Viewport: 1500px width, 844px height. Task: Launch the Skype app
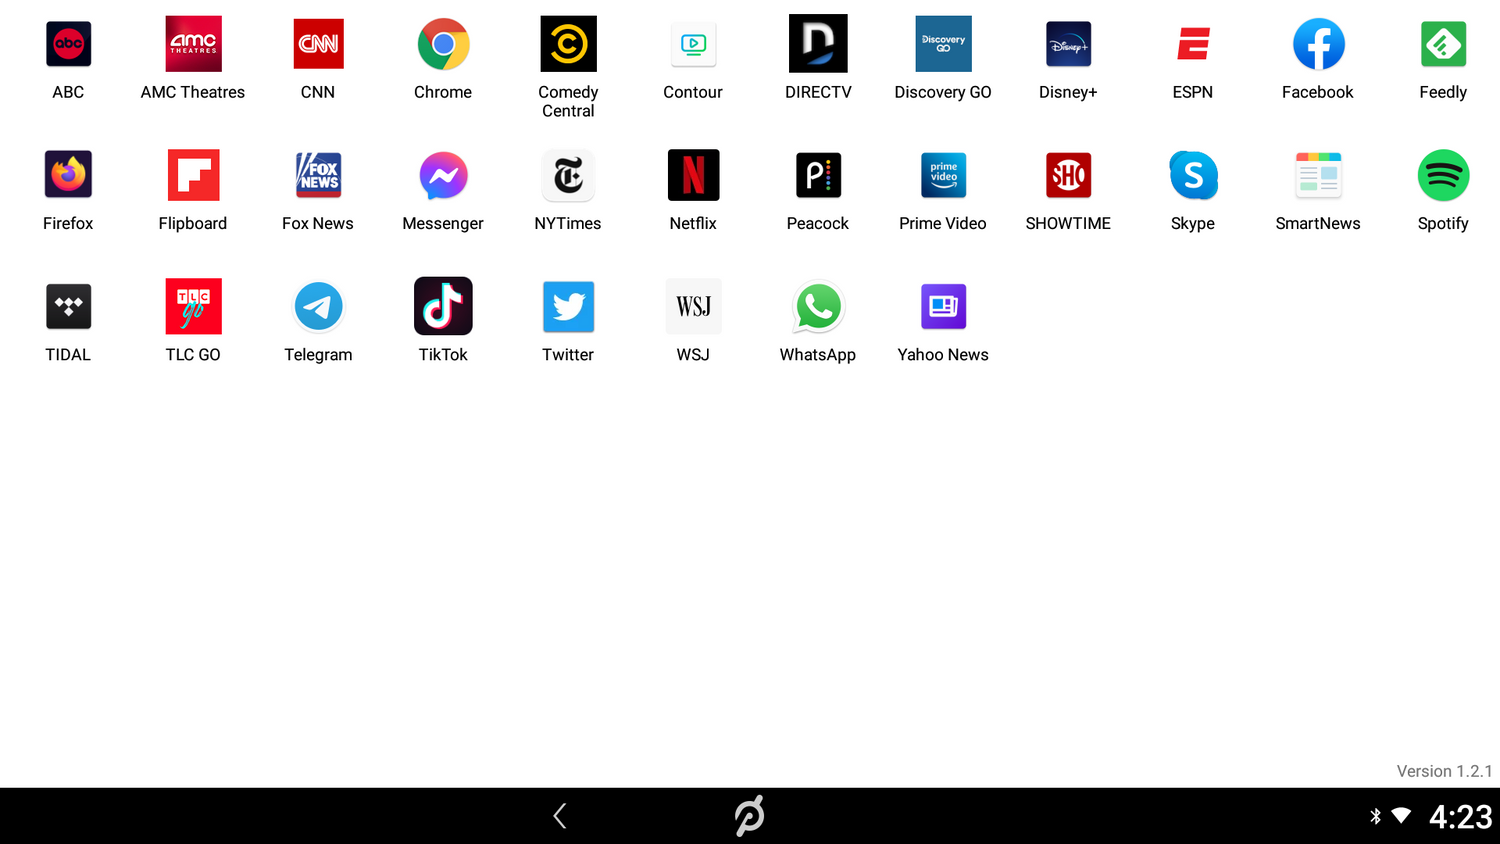point(1193,176)
